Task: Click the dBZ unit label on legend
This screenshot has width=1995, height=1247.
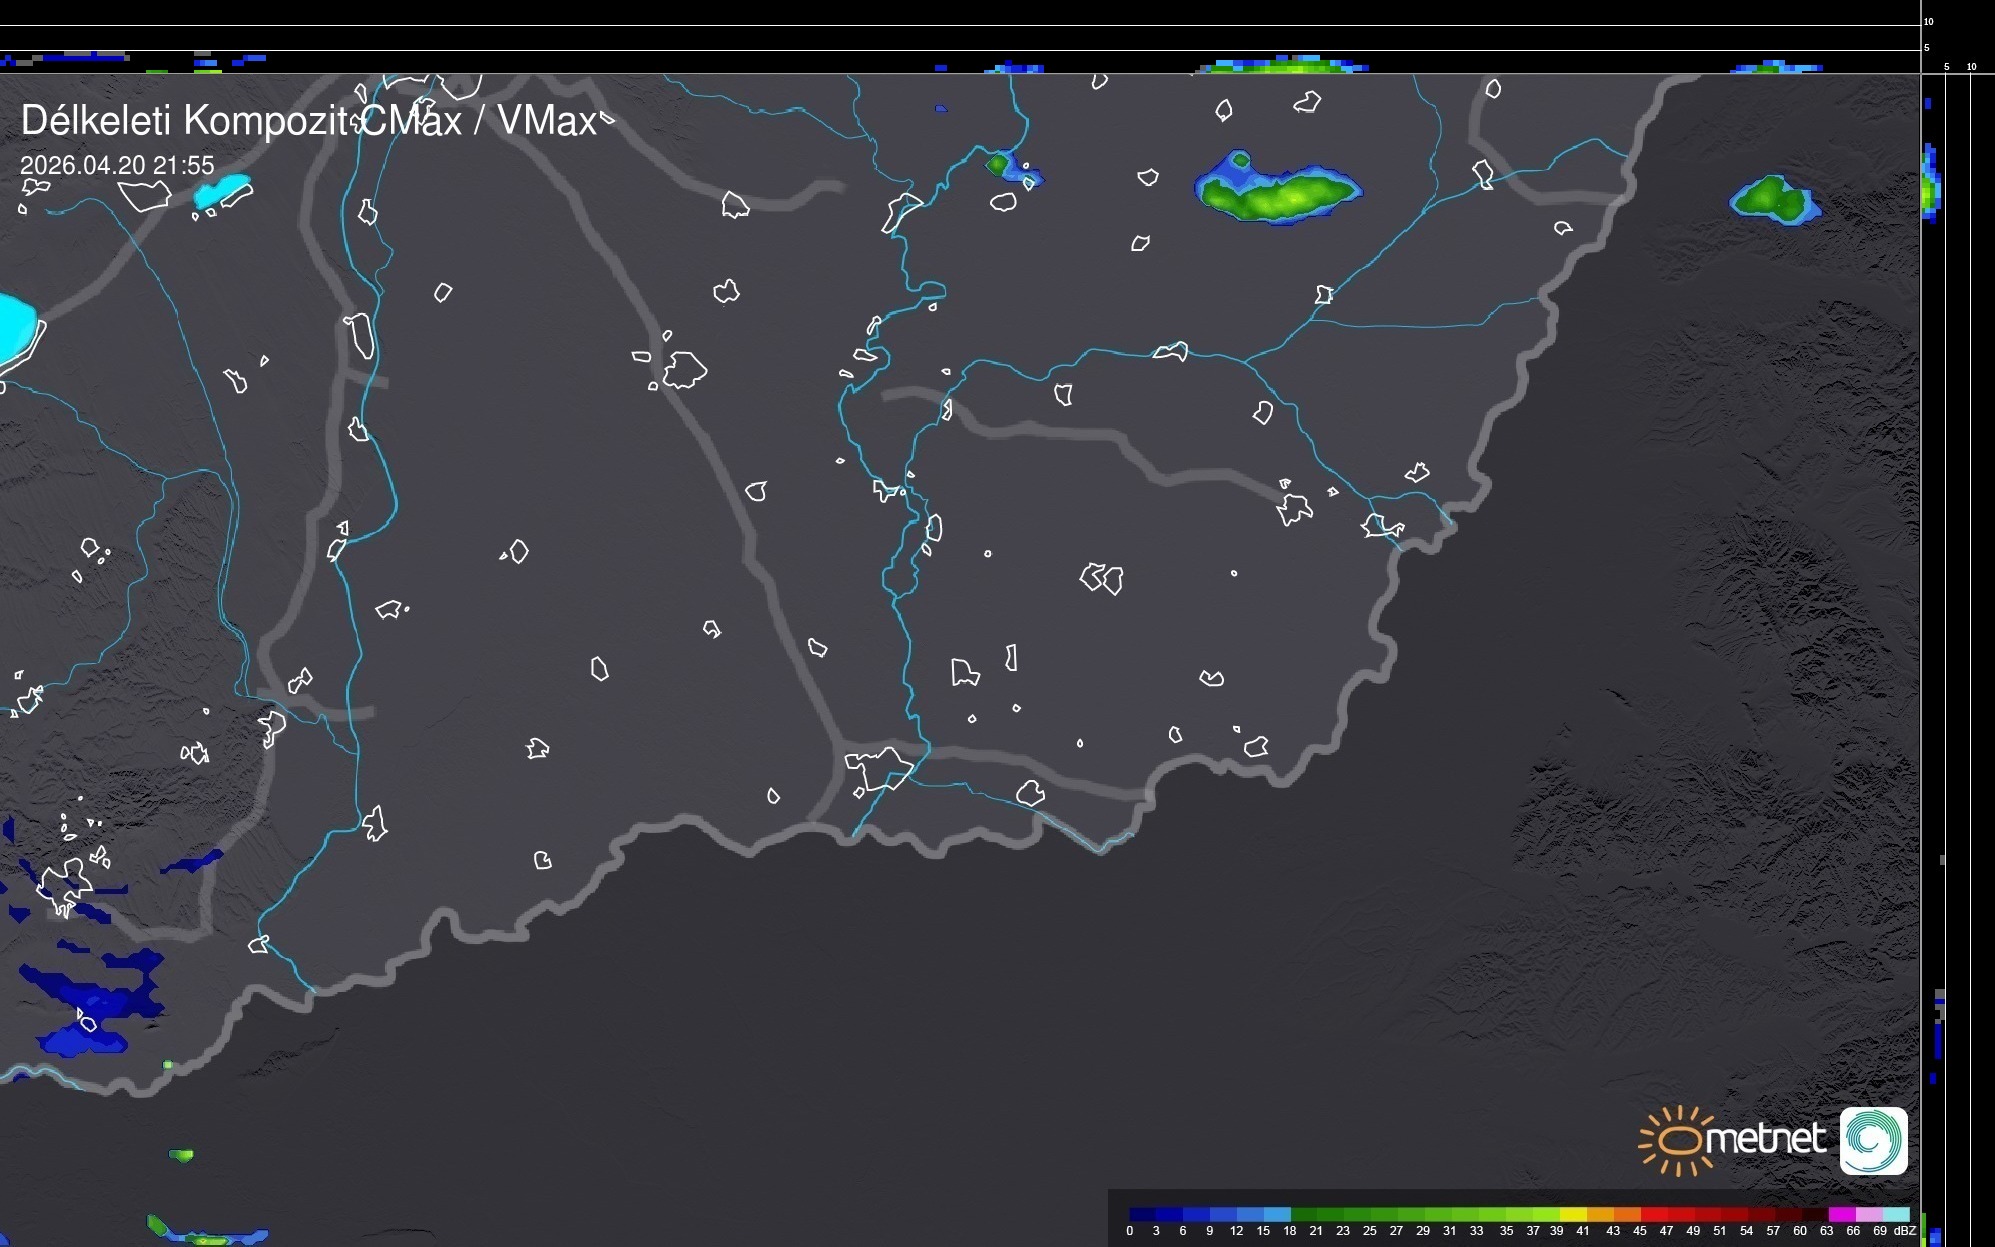Action: (1904, 1231)
